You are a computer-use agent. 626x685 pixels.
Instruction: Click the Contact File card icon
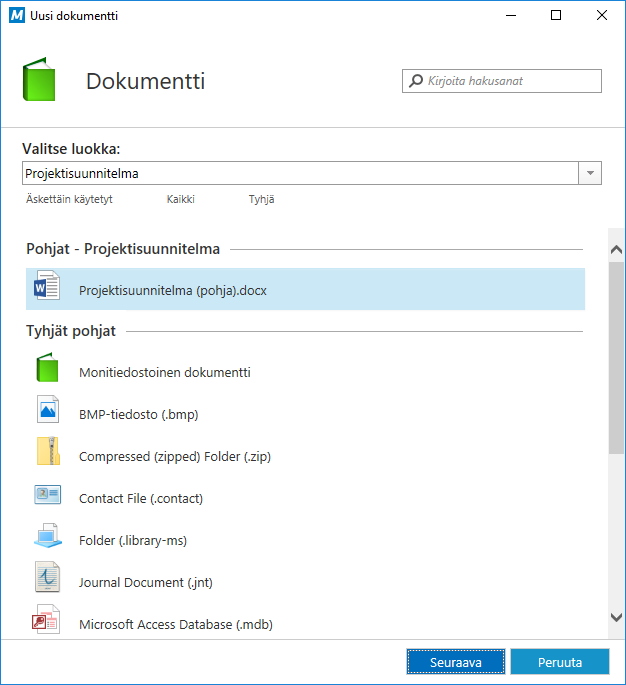[x=47, y=496]
